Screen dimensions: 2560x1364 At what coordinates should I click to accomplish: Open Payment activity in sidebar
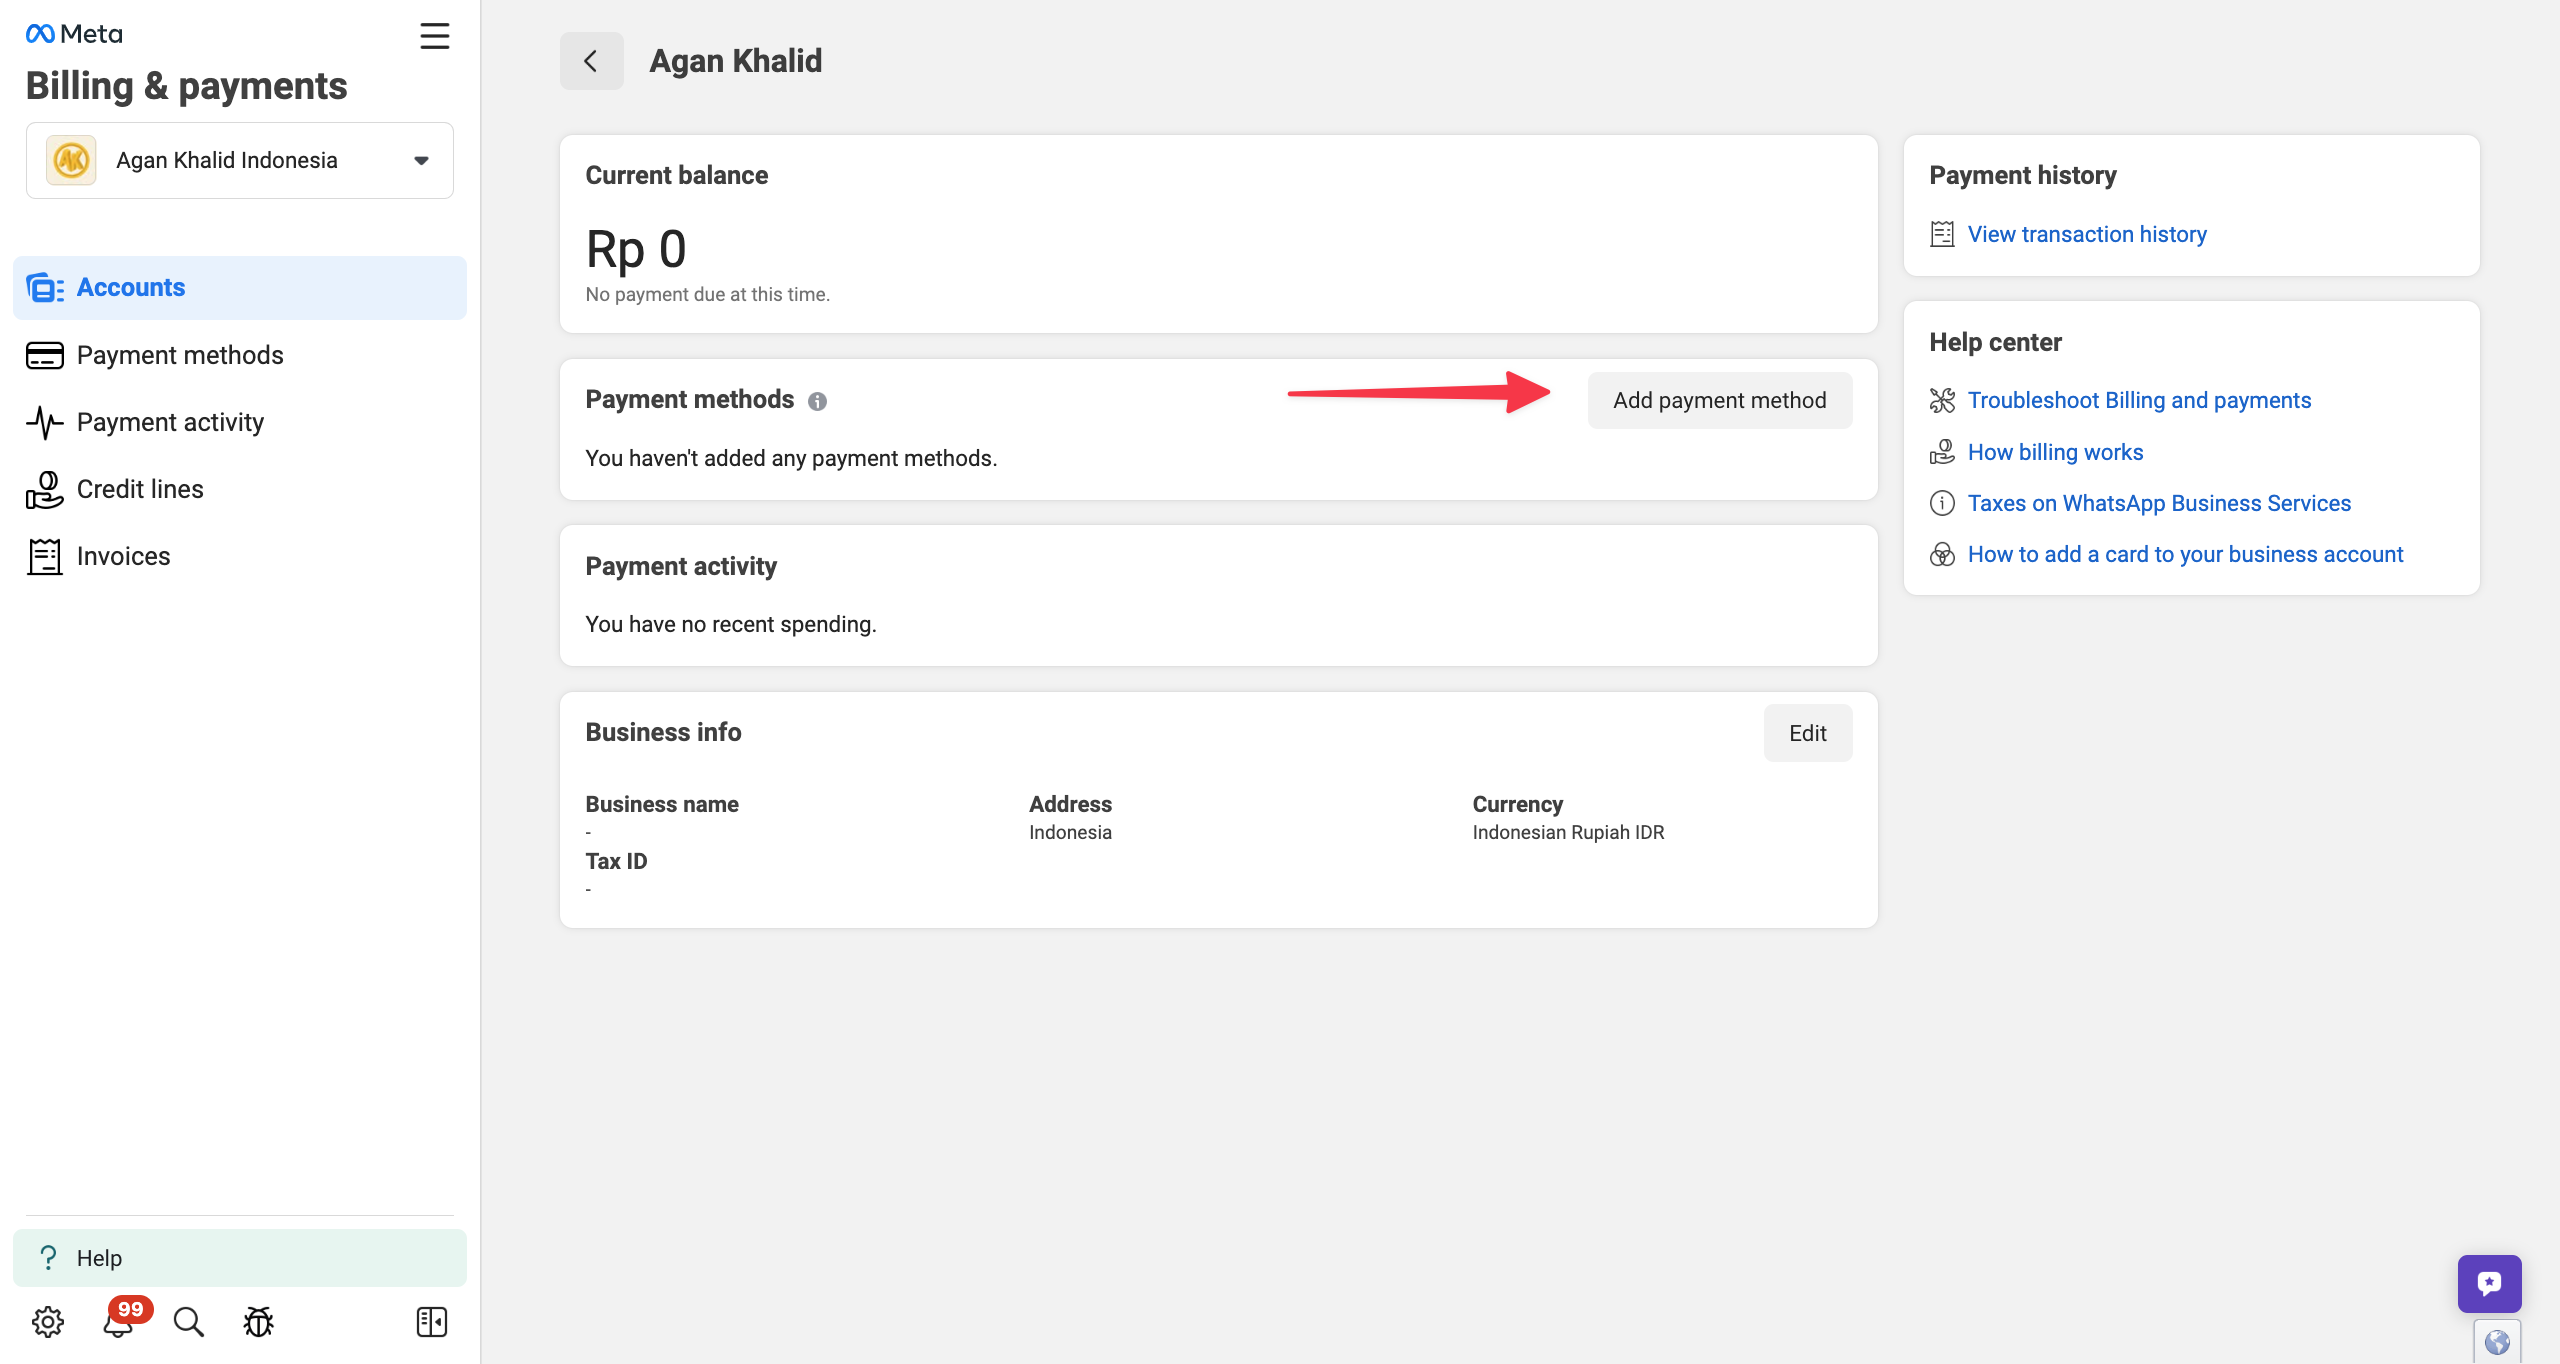pos(170,422)
